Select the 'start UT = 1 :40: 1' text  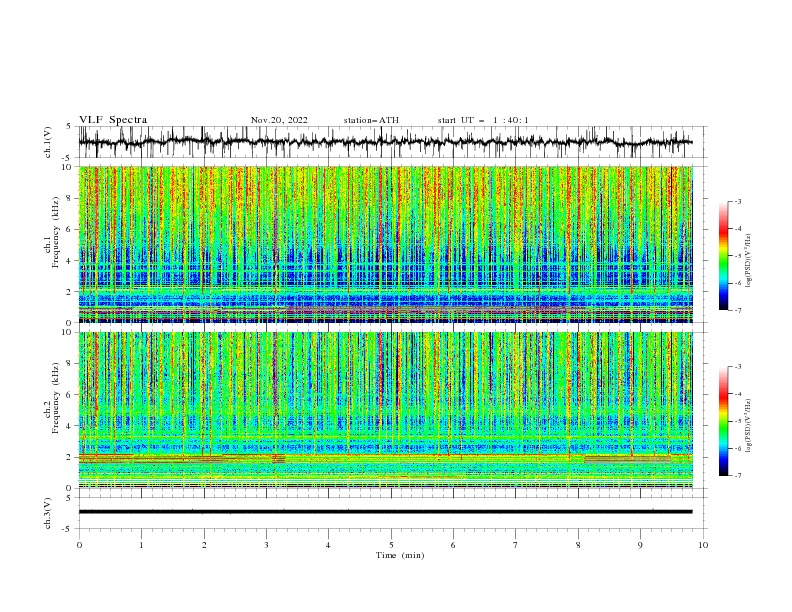pos(483,120)
